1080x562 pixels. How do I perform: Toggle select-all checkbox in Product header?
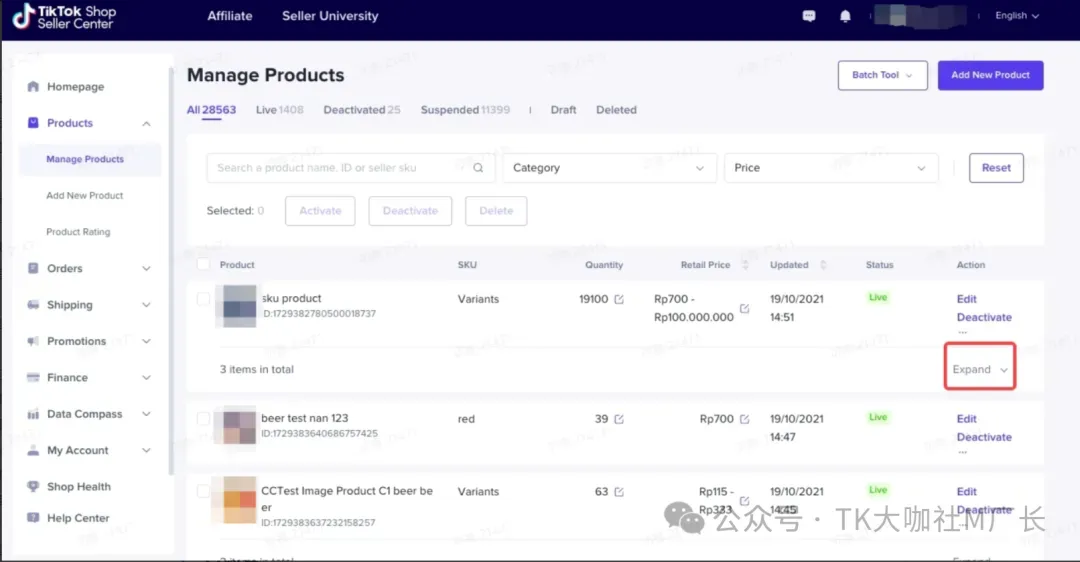[x=203, y=264]
